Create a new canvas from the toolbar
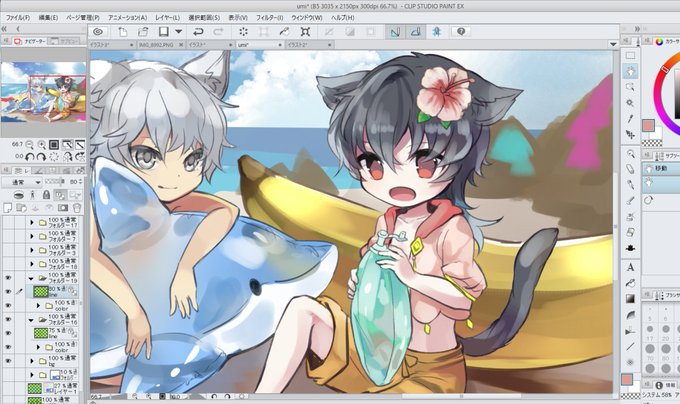The image size is (680, 404). pos(123,32)
